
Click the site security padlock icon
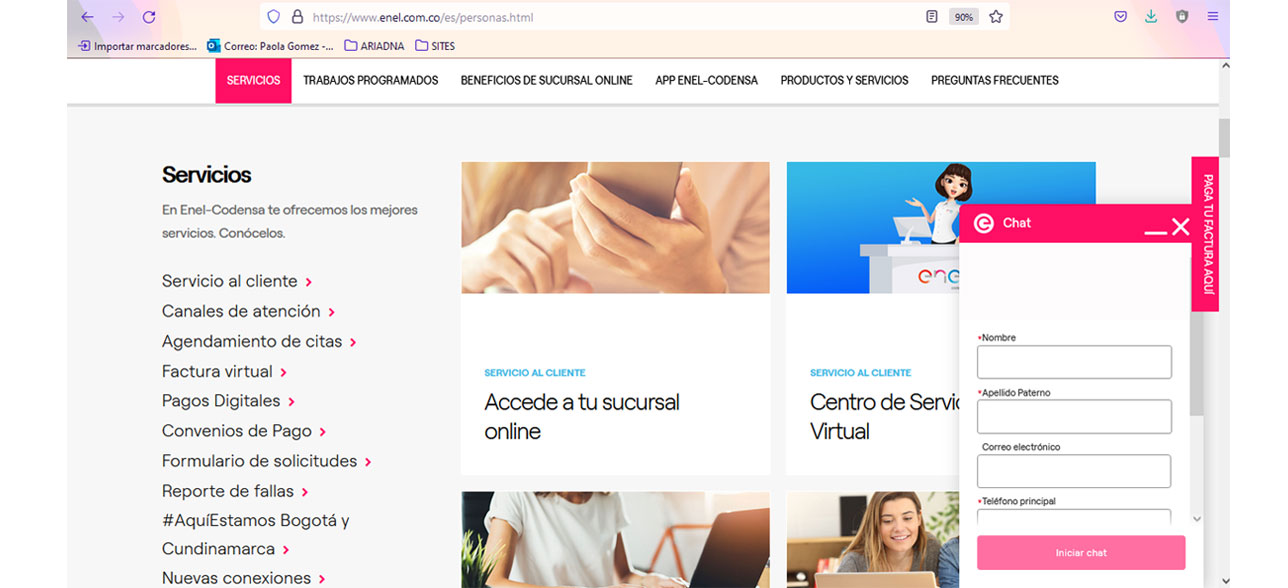[x=297, y=17]
